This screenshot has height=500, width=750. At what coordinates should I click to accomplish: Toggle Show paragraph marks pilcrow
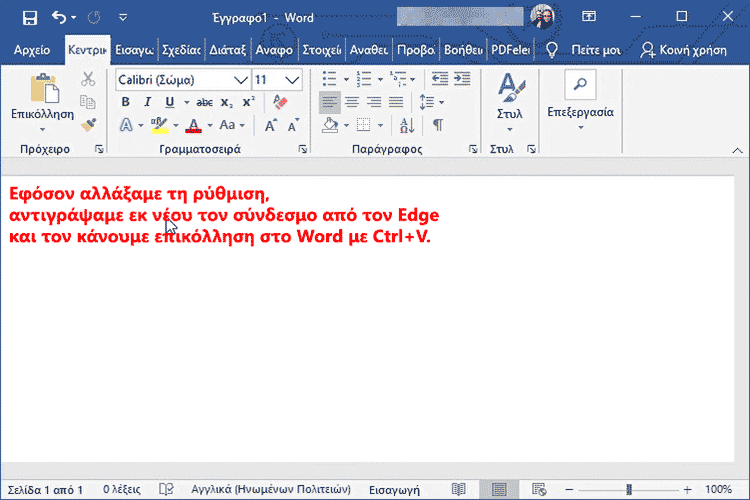(x=438, y=125)
